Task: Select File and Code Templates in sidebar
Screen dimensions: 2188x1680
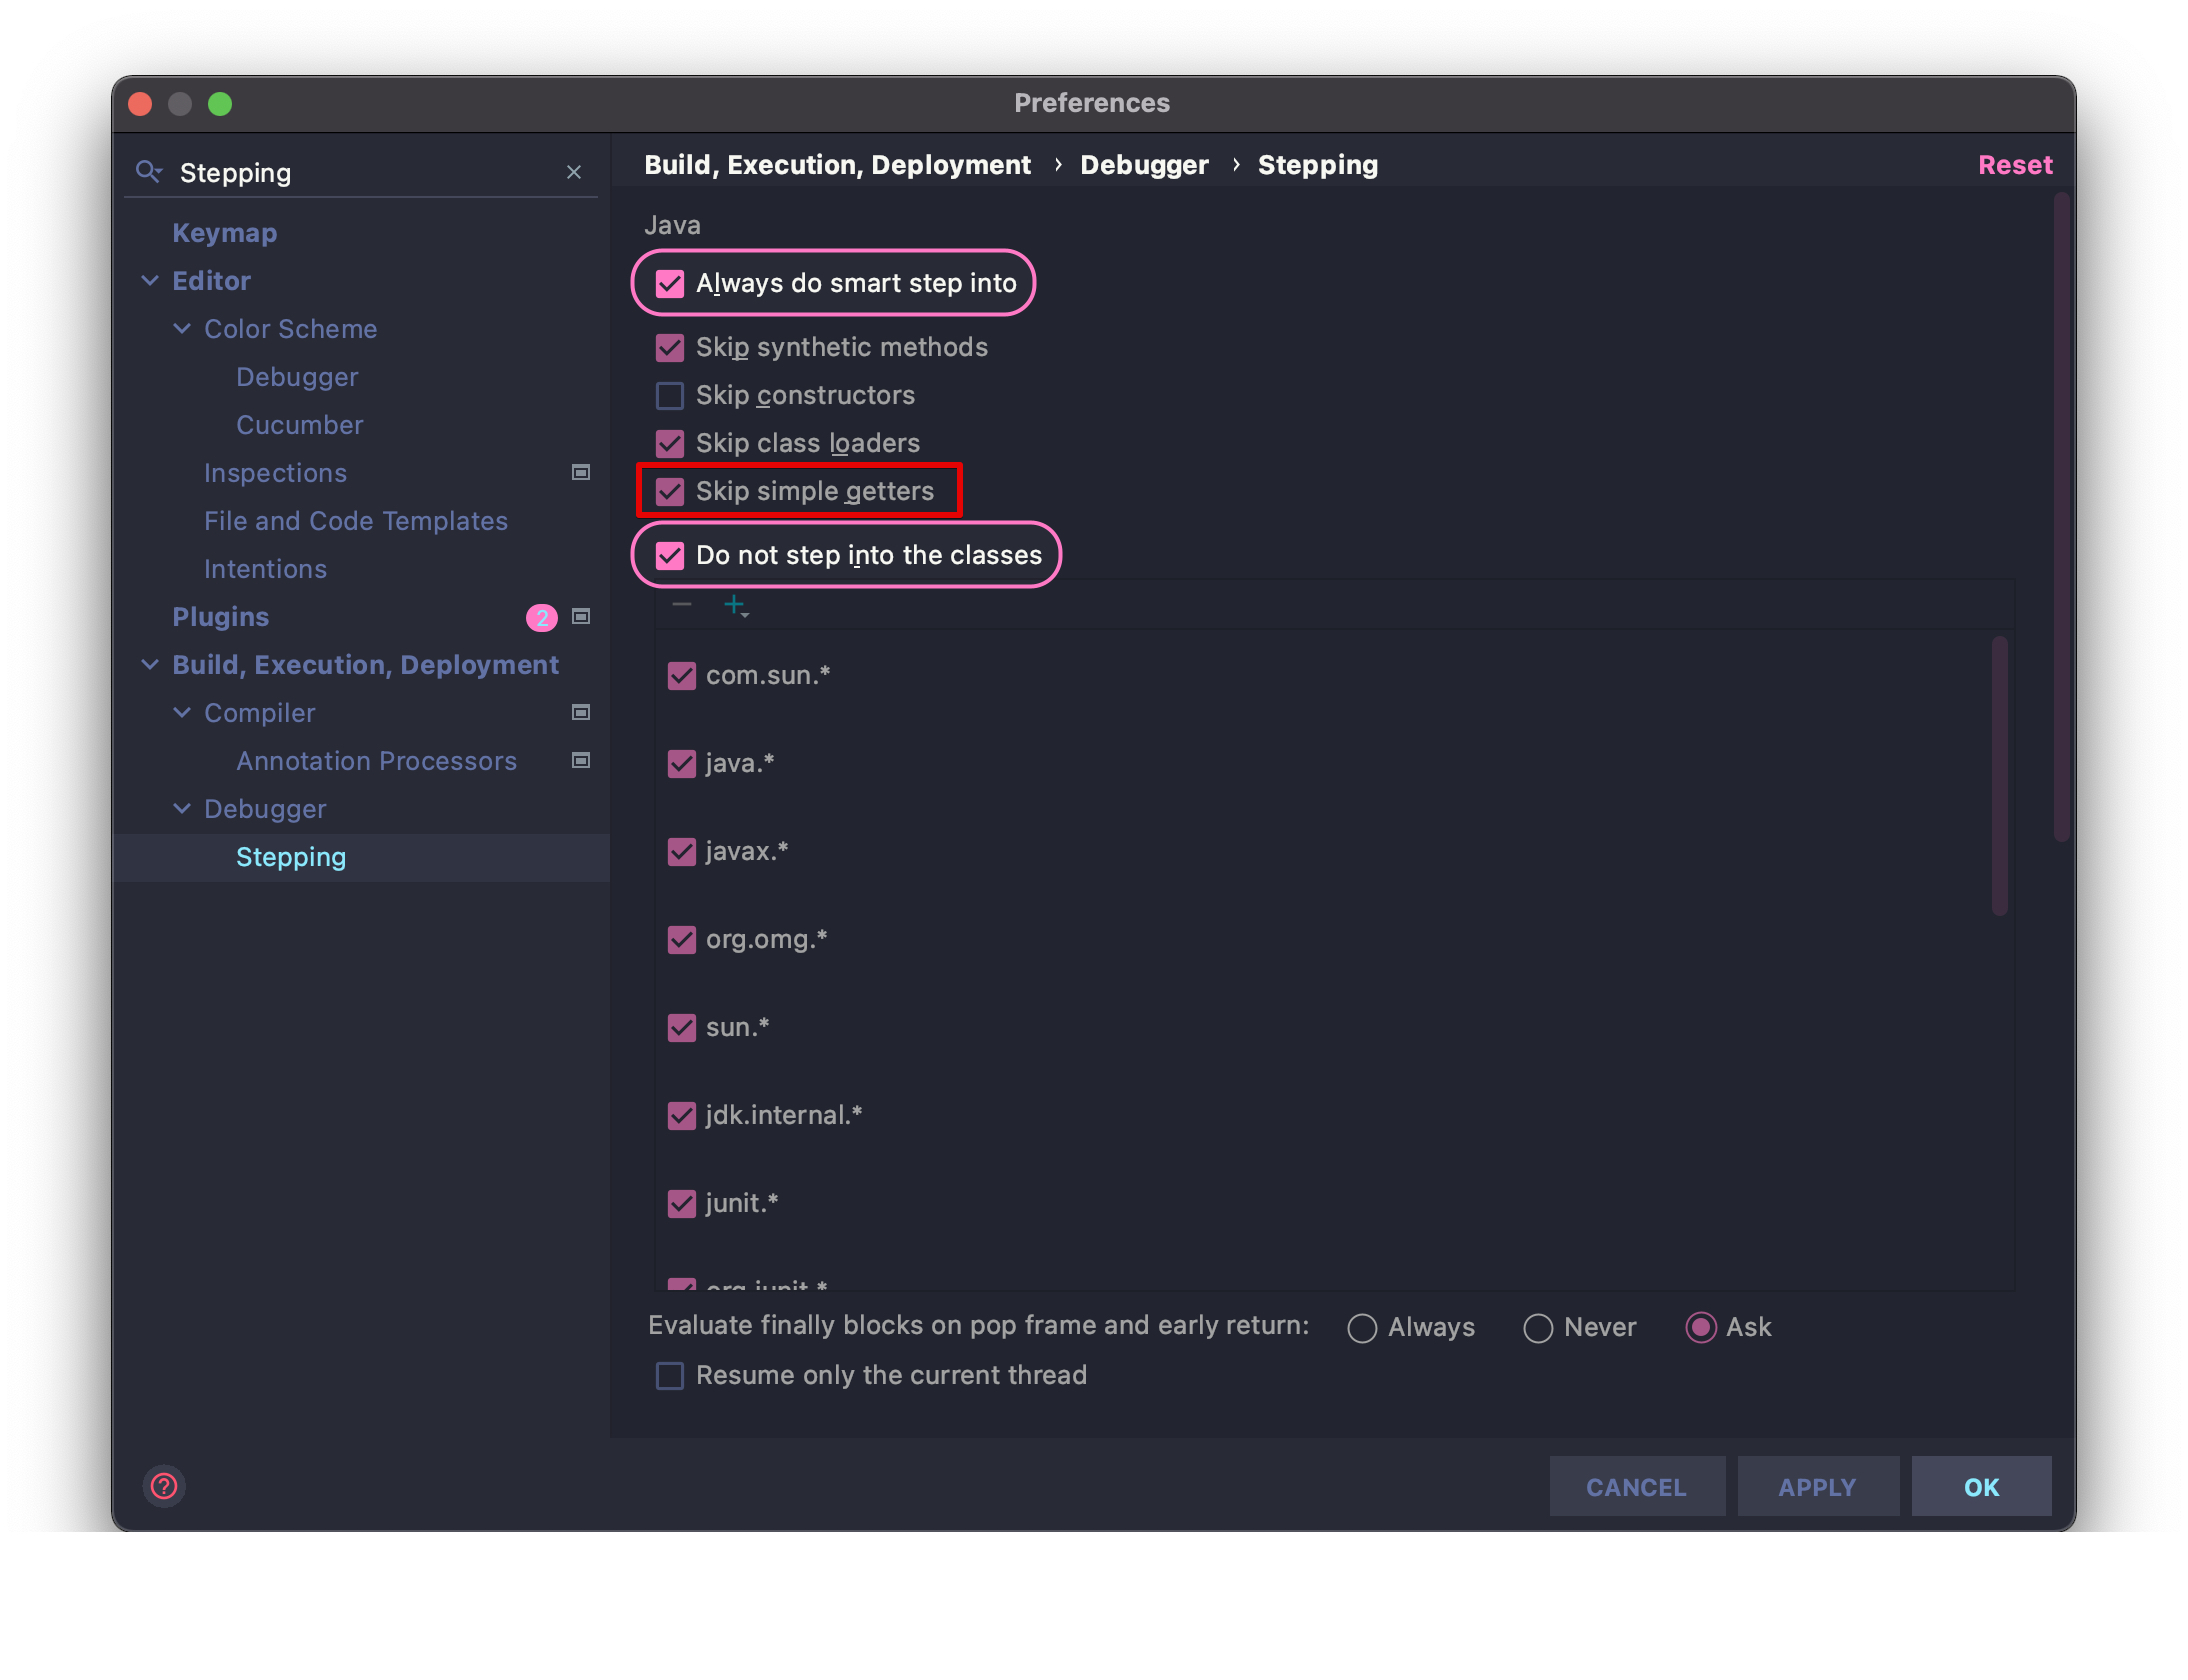Action: 355,521
